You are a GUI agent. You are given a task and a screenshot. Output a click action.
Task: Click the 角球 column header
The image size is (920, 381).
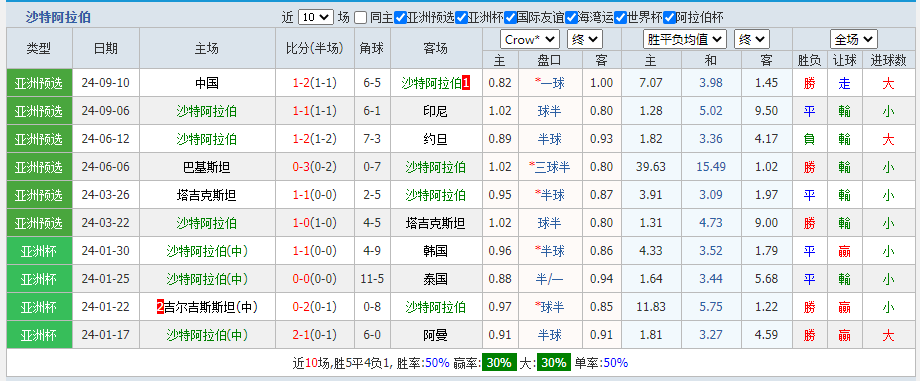click(x=372, y=49)
